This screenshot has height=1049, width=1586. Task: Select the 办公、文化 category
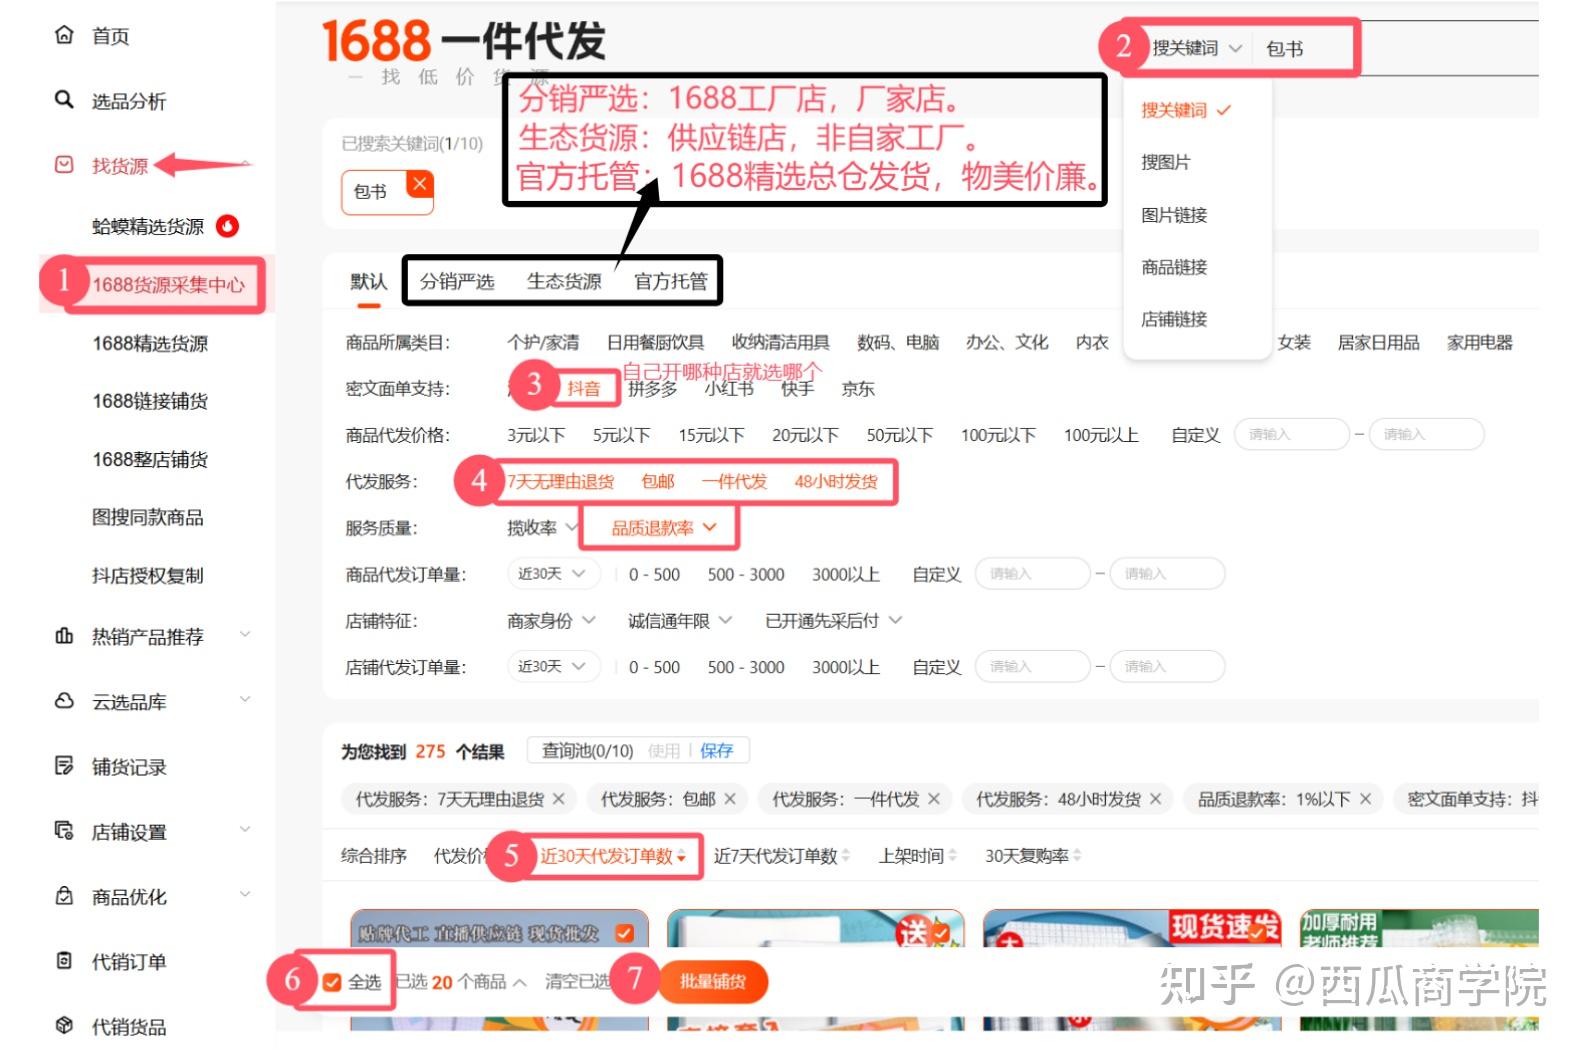point(1007,343)
